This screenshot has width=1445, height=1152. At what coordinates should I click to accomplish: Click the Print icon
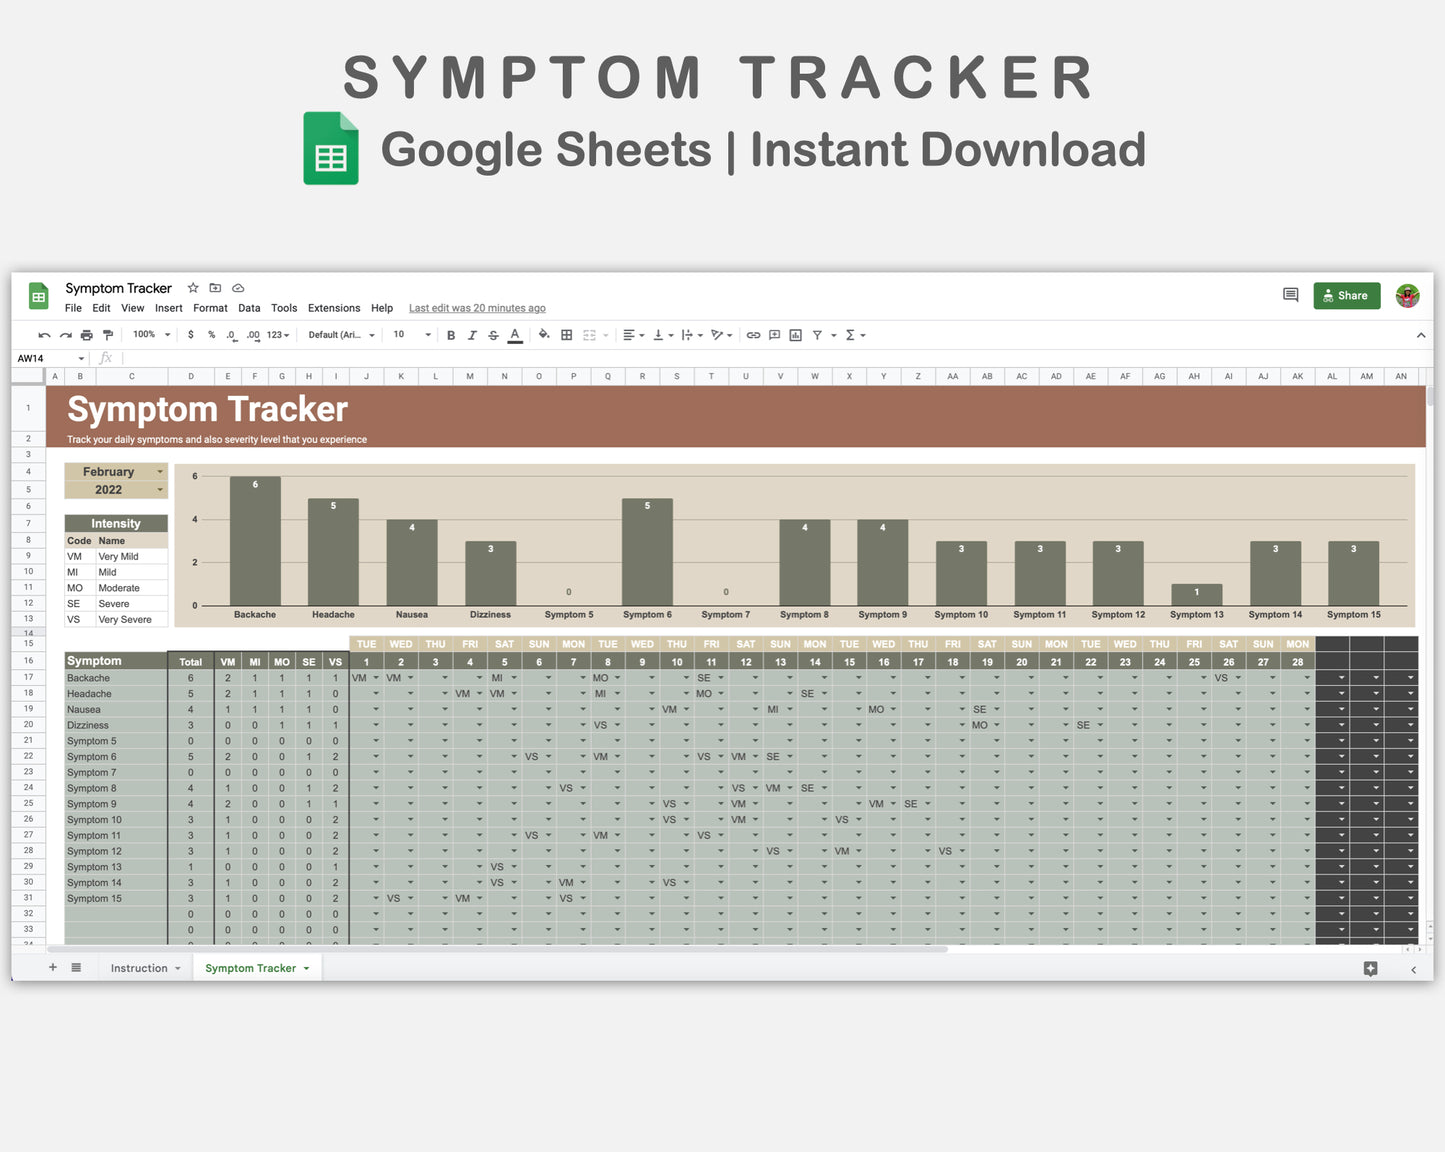point(87,335)
